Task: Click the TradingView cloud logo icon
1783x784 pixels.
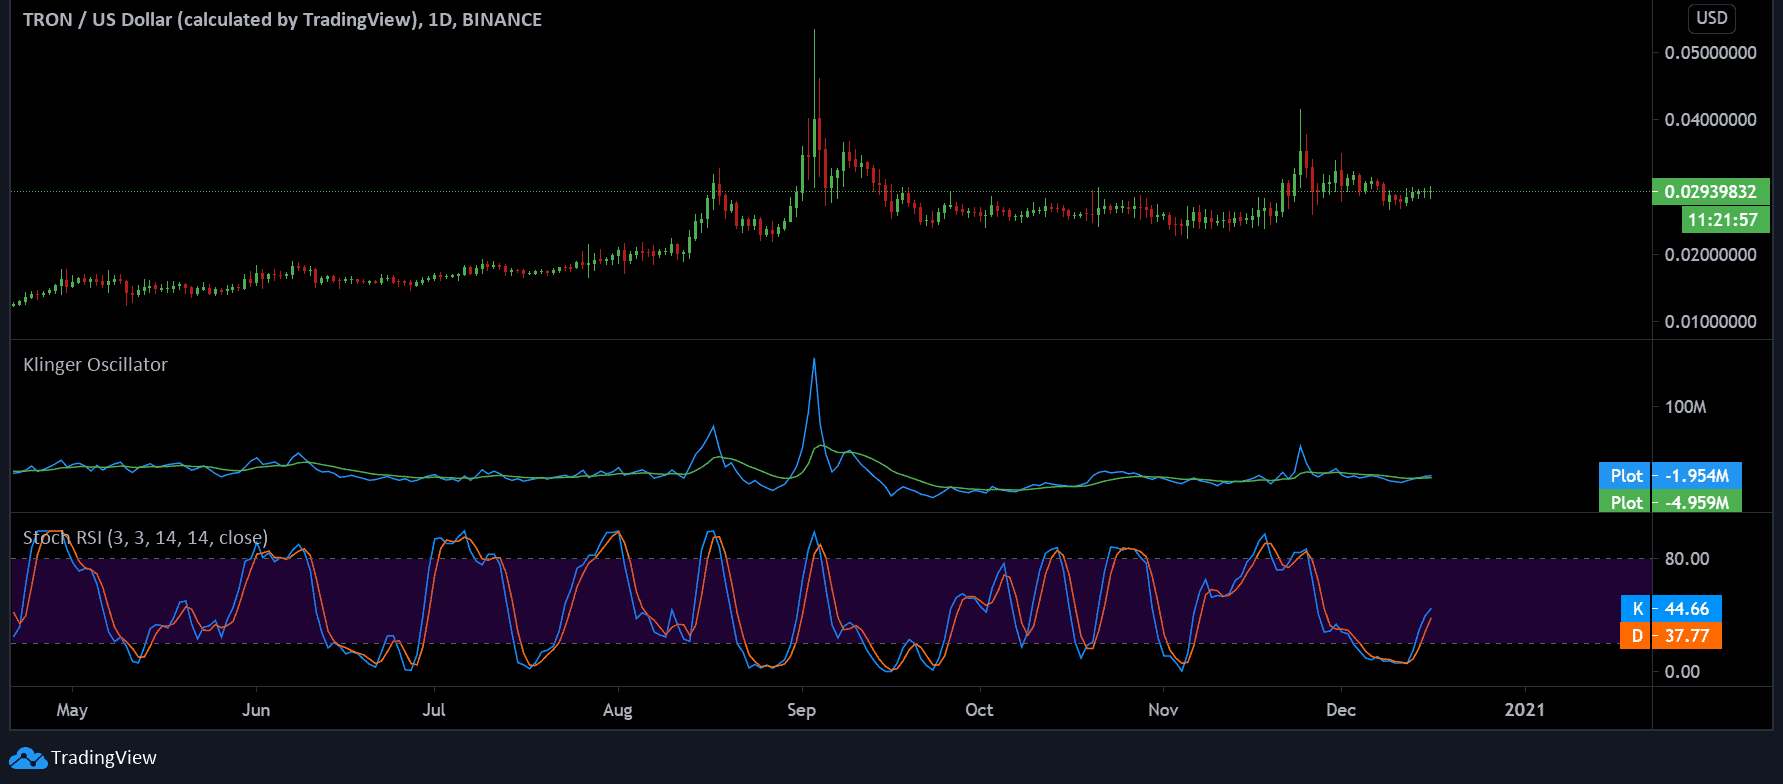Action: [28, 758]
